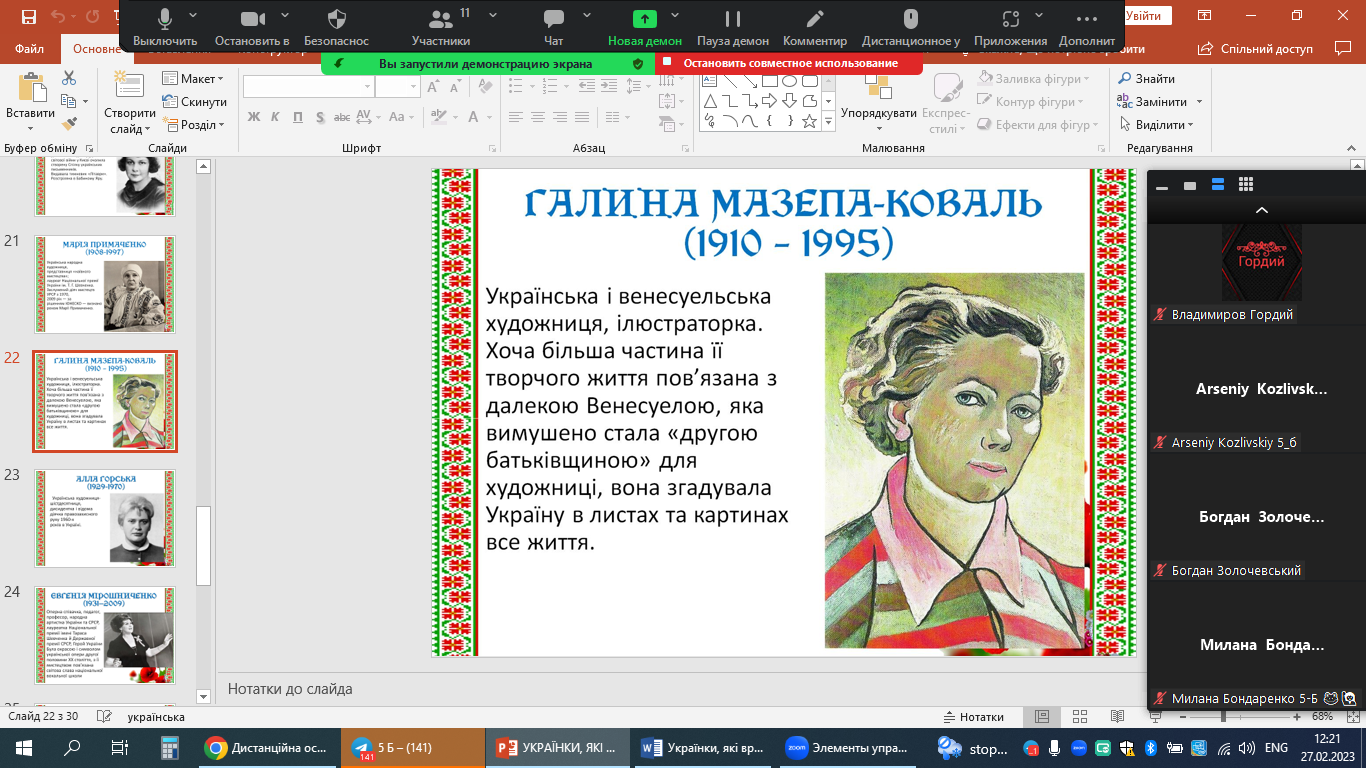The image size is (1366, 768).
Task: Create a new slide with Створити слайд
Action: click(x=130, y=102)
